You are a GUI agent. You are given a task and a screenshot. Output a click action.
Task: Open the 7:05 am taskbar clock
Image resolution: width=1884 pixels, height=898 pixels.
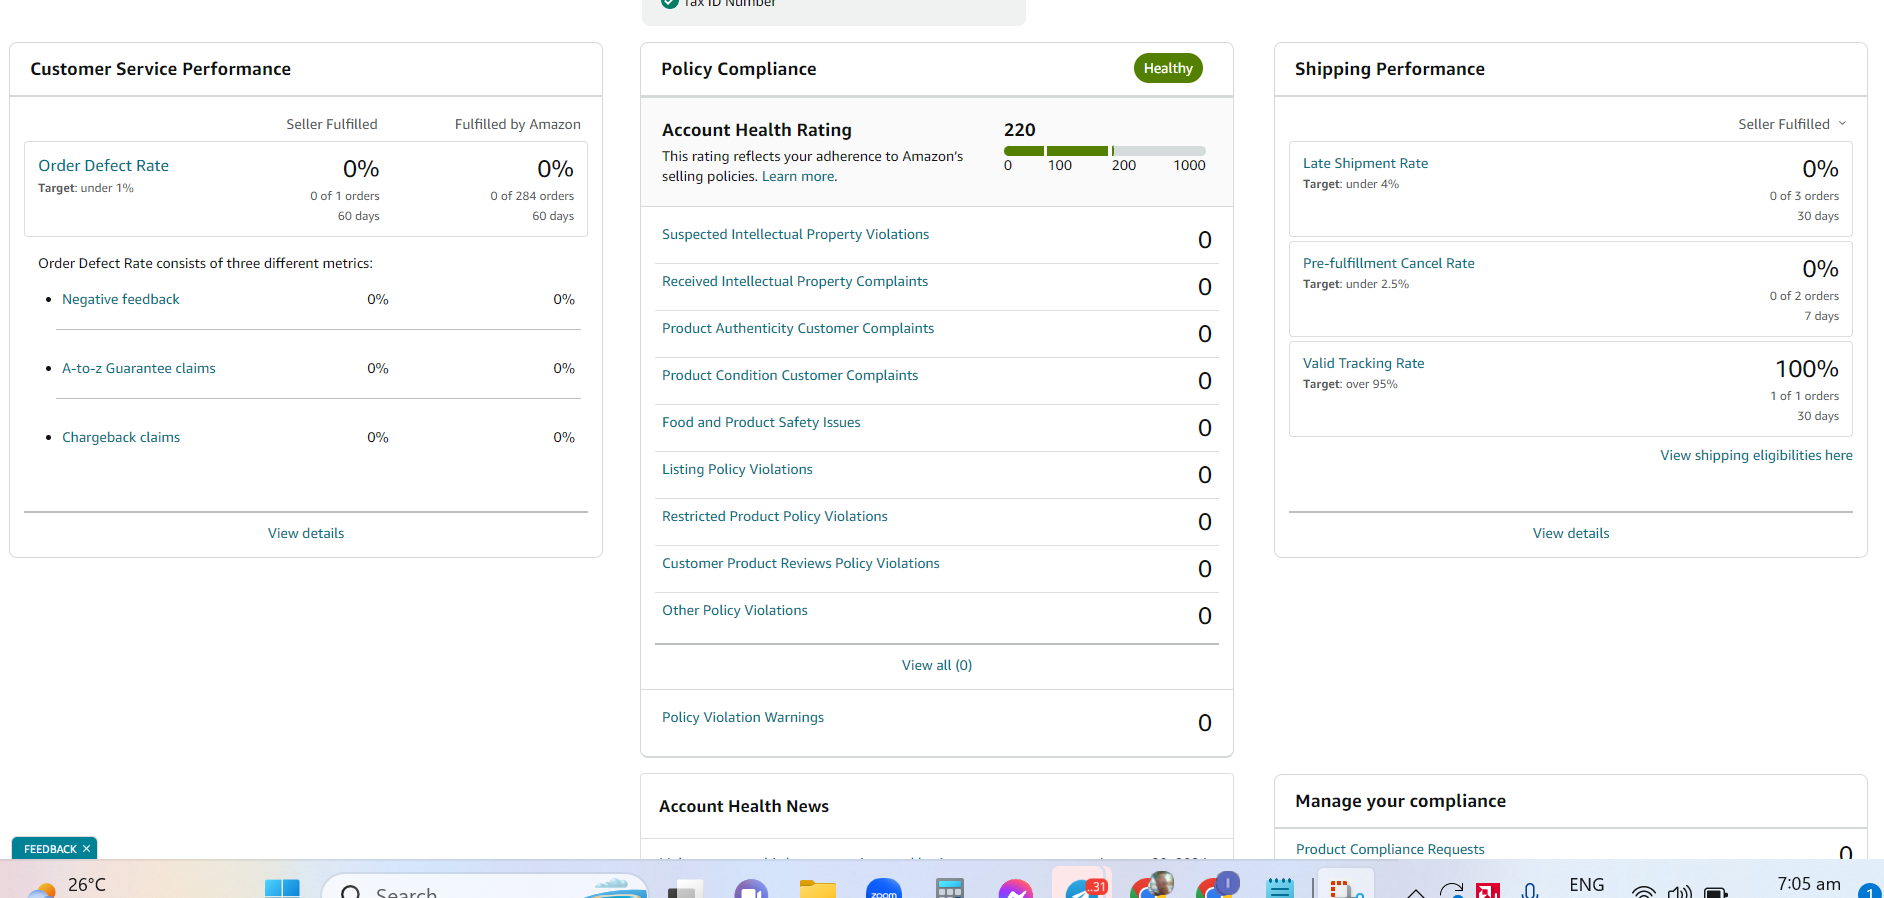click(1809, 884)
